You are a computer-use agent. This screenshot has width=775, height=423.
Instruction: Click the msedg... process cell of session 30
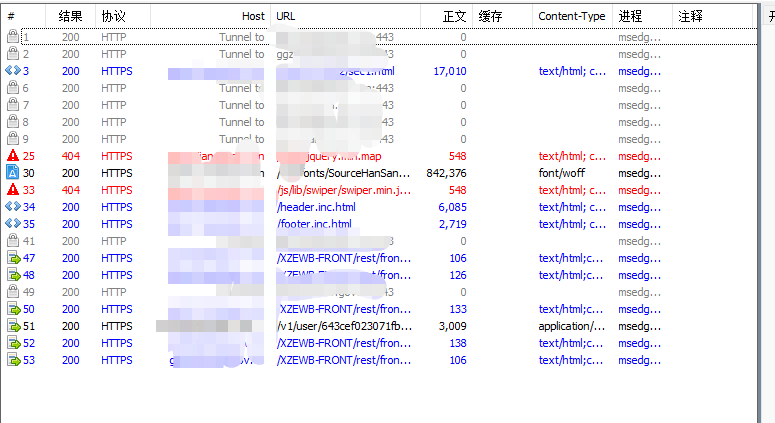tap(639, 173)
